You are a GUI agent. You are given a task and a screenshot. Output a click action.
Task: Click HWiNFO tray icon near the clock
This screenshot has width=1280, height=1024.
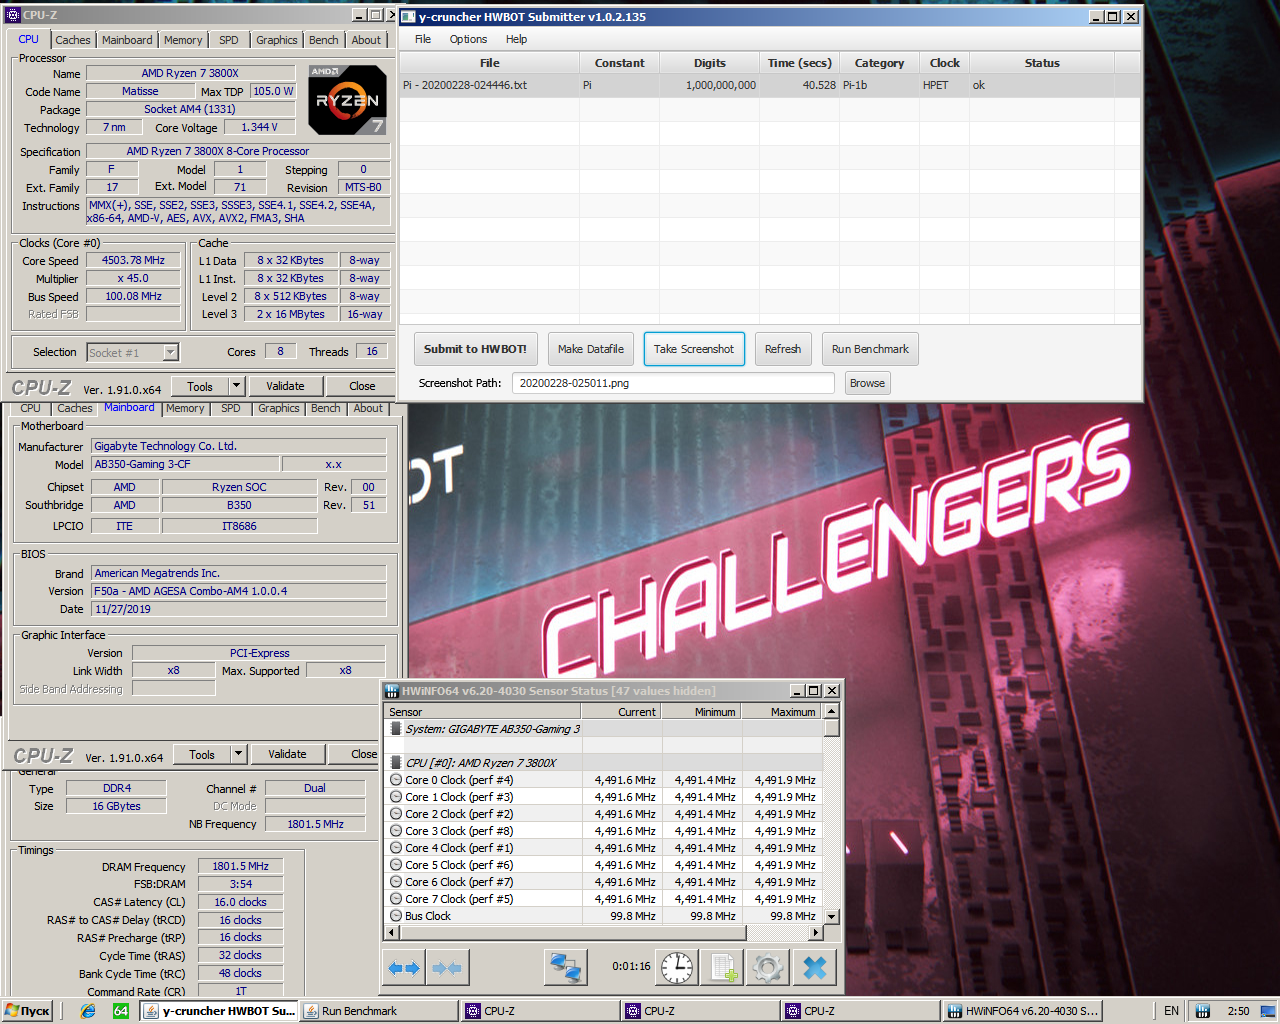point(1203,1011)
